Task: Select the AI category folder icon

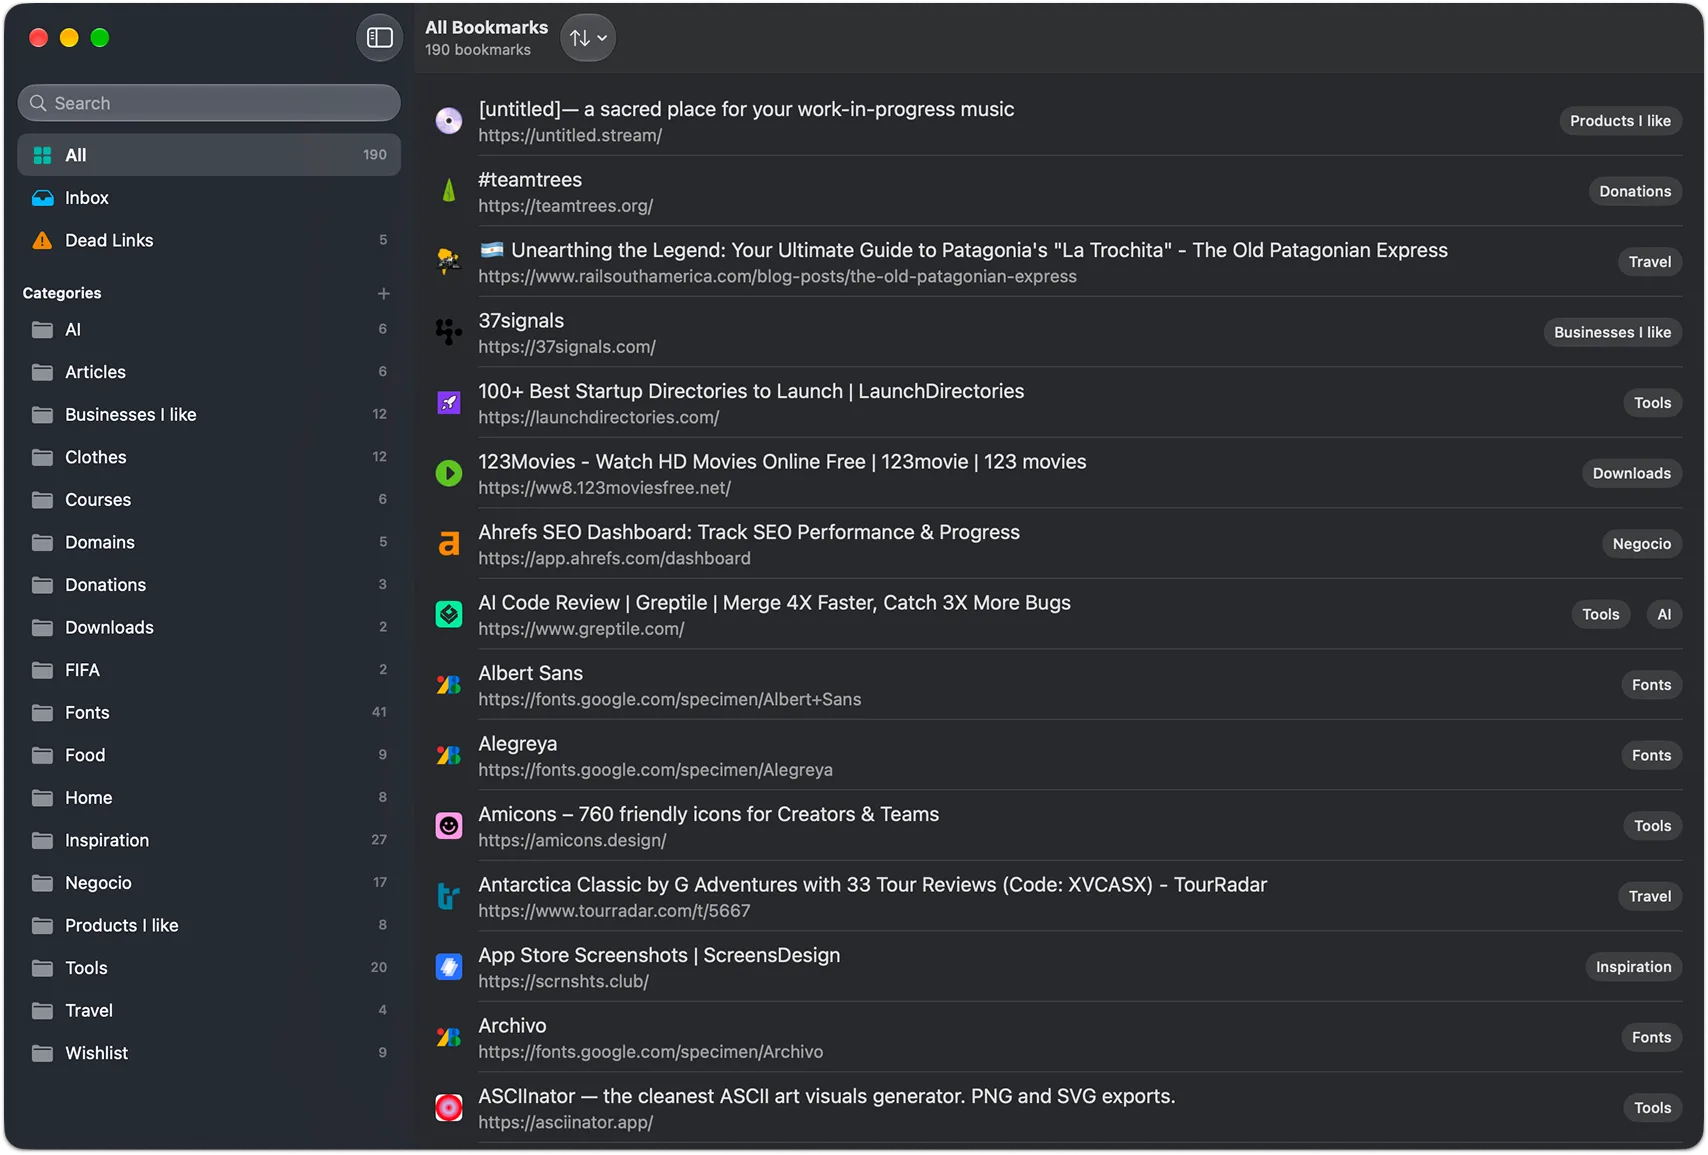Action: tap(42, 330)
